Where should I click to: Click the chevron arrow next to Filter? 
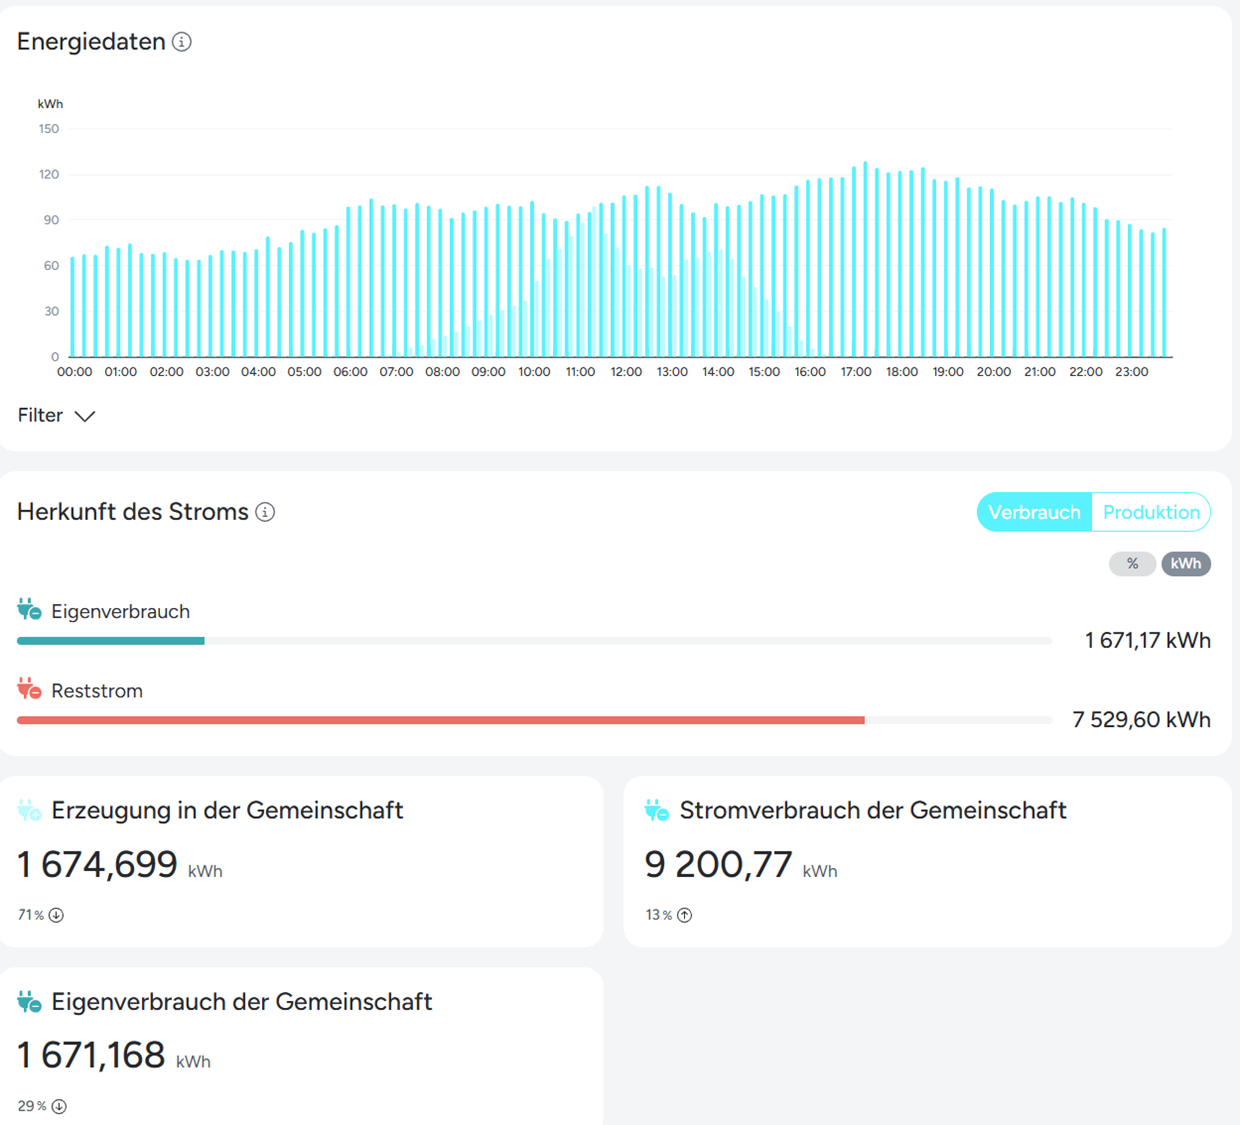pyautogui.click(x=85, y=416)
